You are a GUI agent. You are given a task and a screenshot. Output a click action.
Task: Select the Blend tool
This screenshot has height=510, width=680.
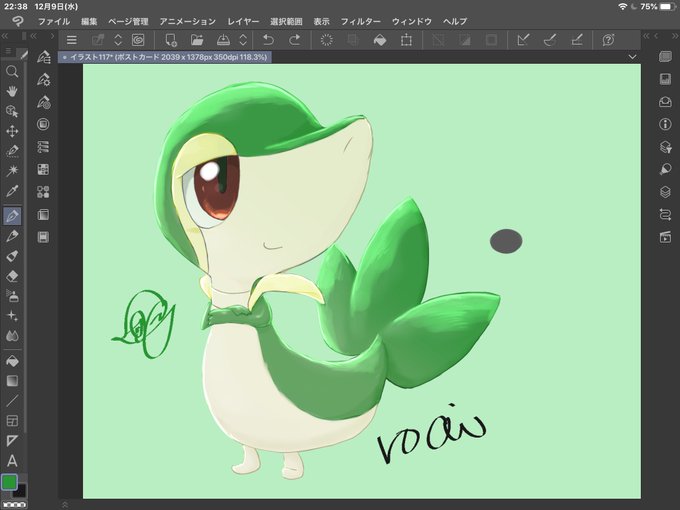tap(12, 336)
